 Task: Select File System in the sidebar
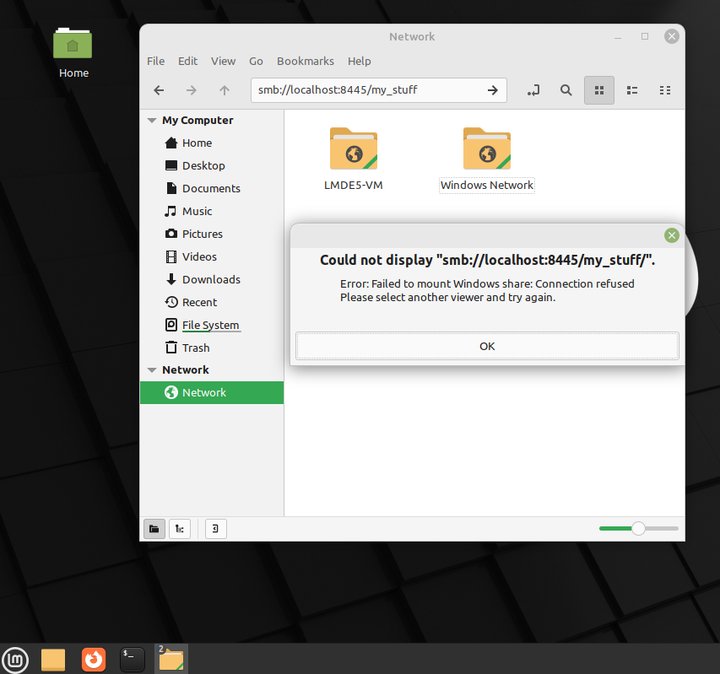[212, 325]
